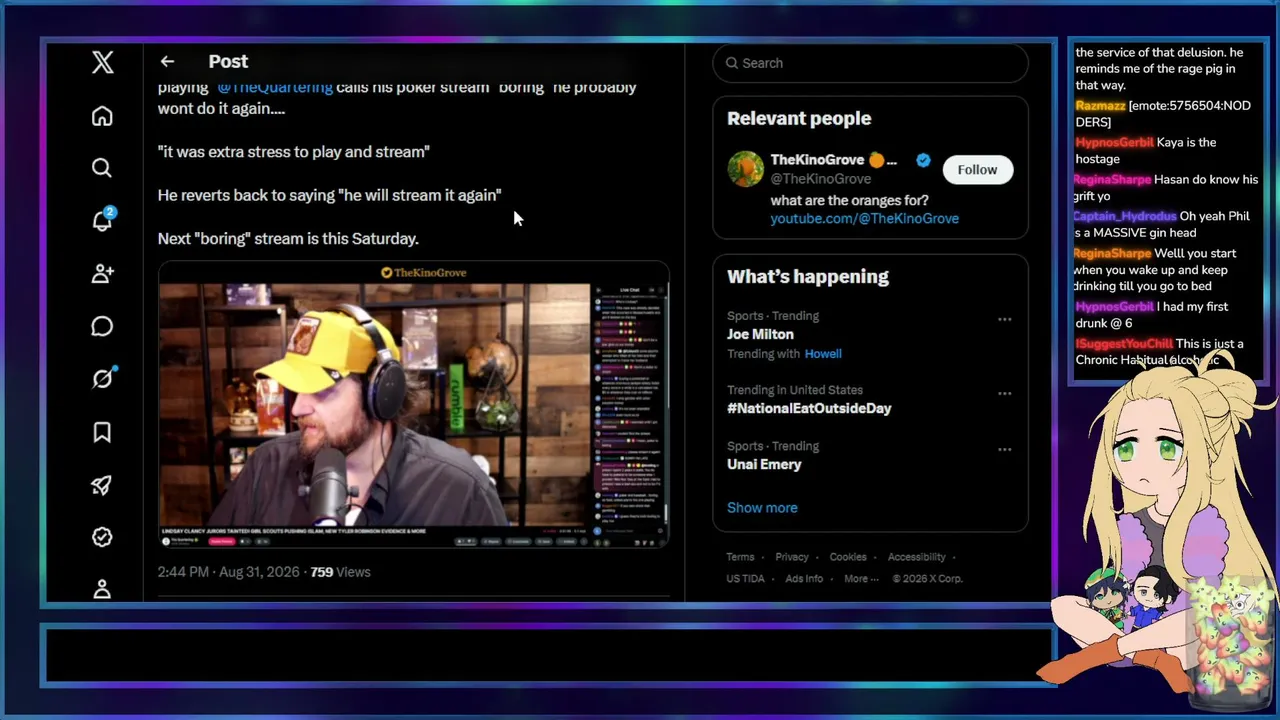Follow TheKinoGrove

click(977, 170)
